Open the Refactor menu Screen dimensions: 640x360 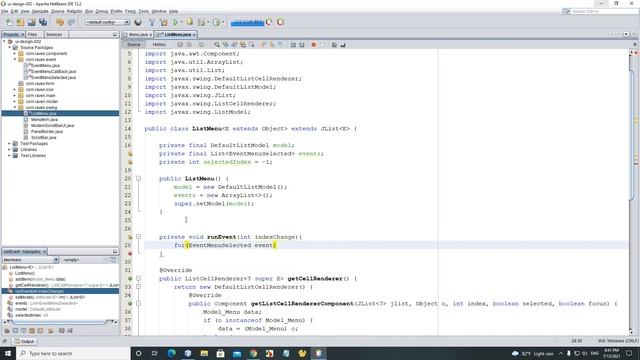[74, 11]
